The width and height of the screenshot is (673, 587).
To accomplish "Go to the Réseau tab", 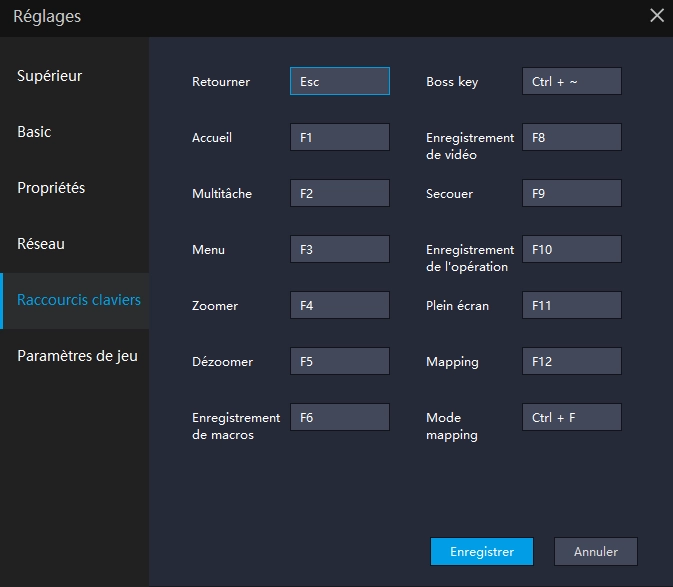I will [41, 244].
